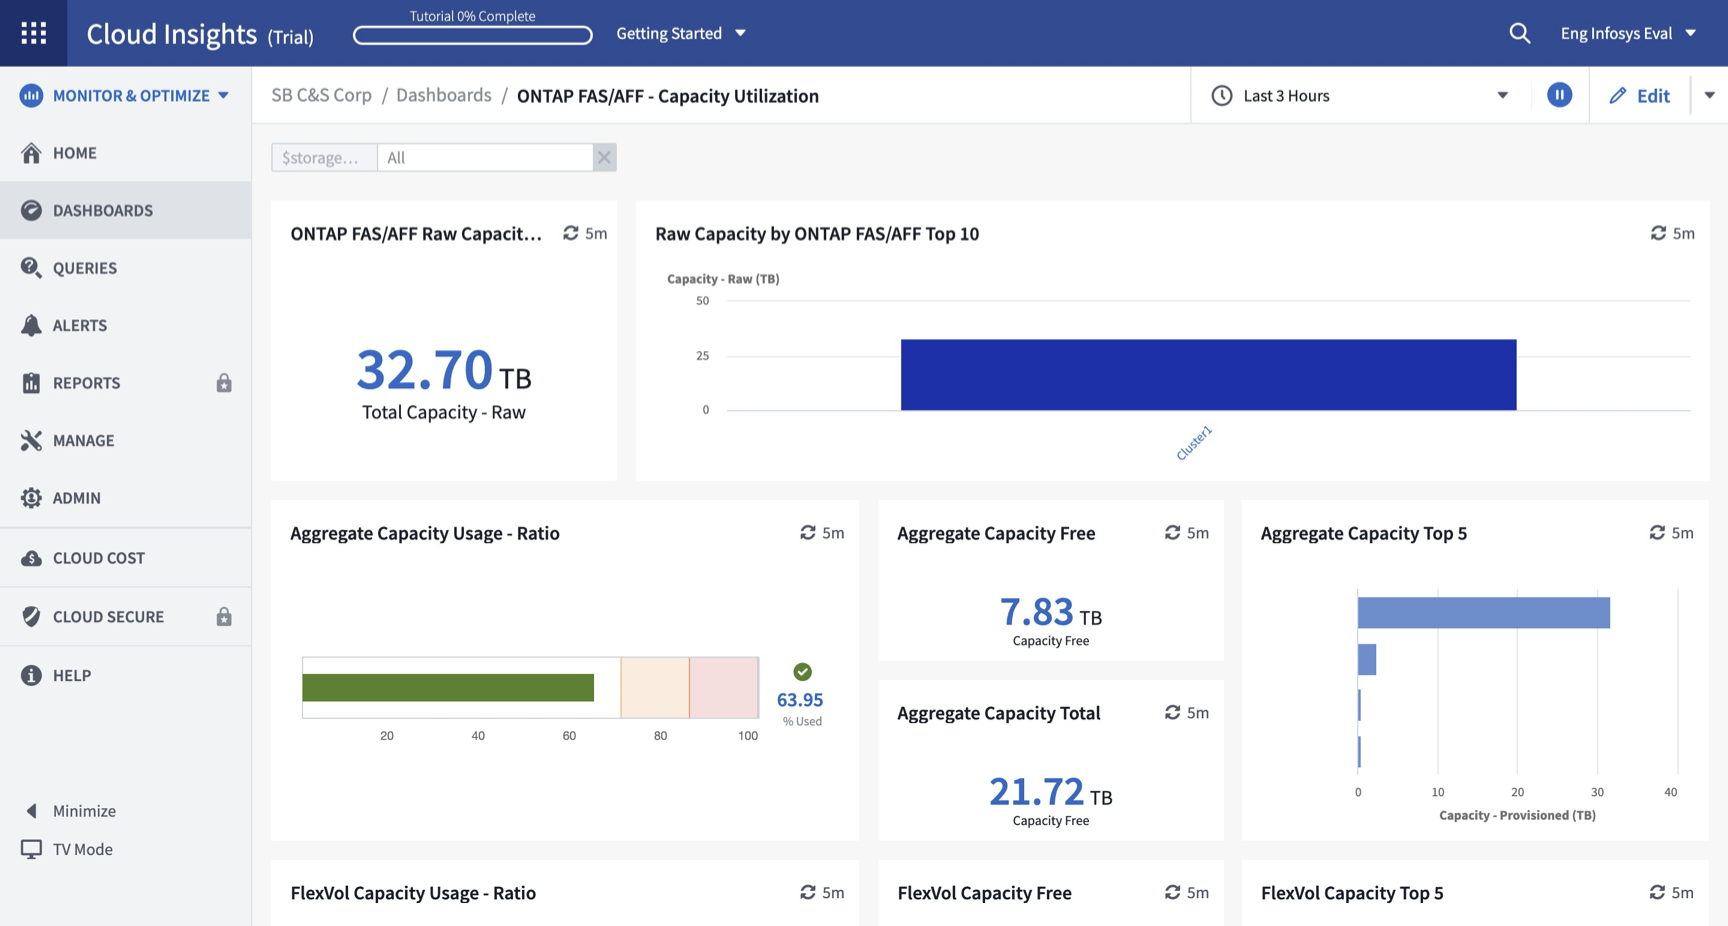The height and width of the screenshot is (926, 1728).
Task: Click the lock icon beside Reports
Action: click(224, 383)
